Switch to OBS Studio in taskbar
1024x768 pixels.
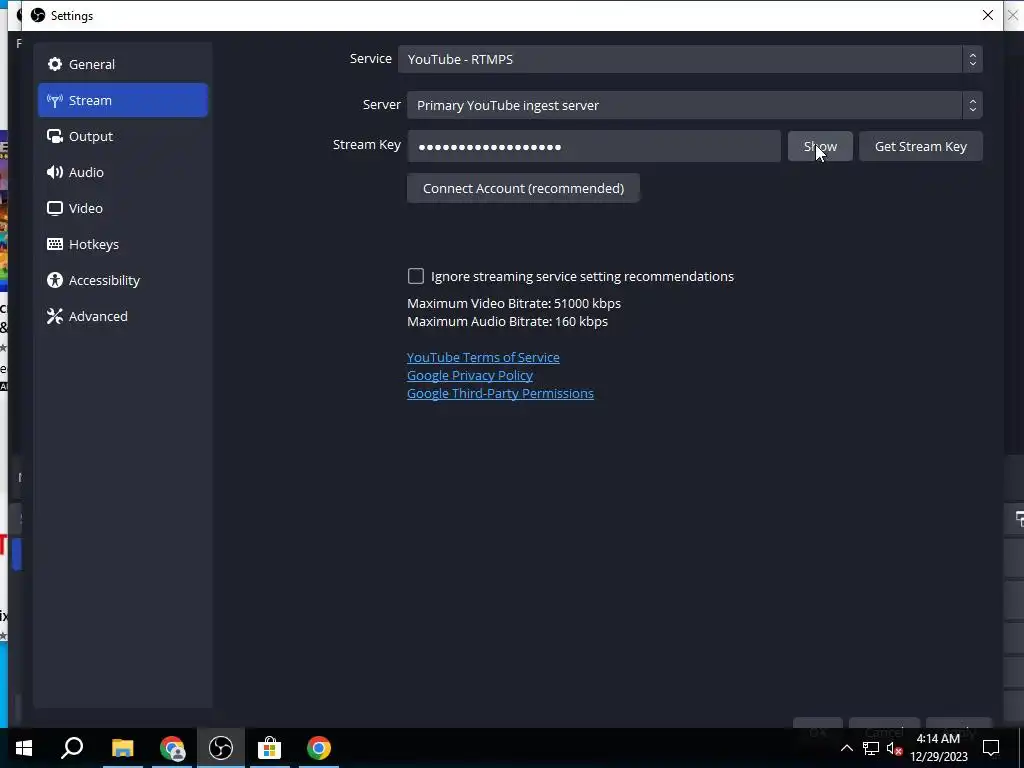[221, 748]
